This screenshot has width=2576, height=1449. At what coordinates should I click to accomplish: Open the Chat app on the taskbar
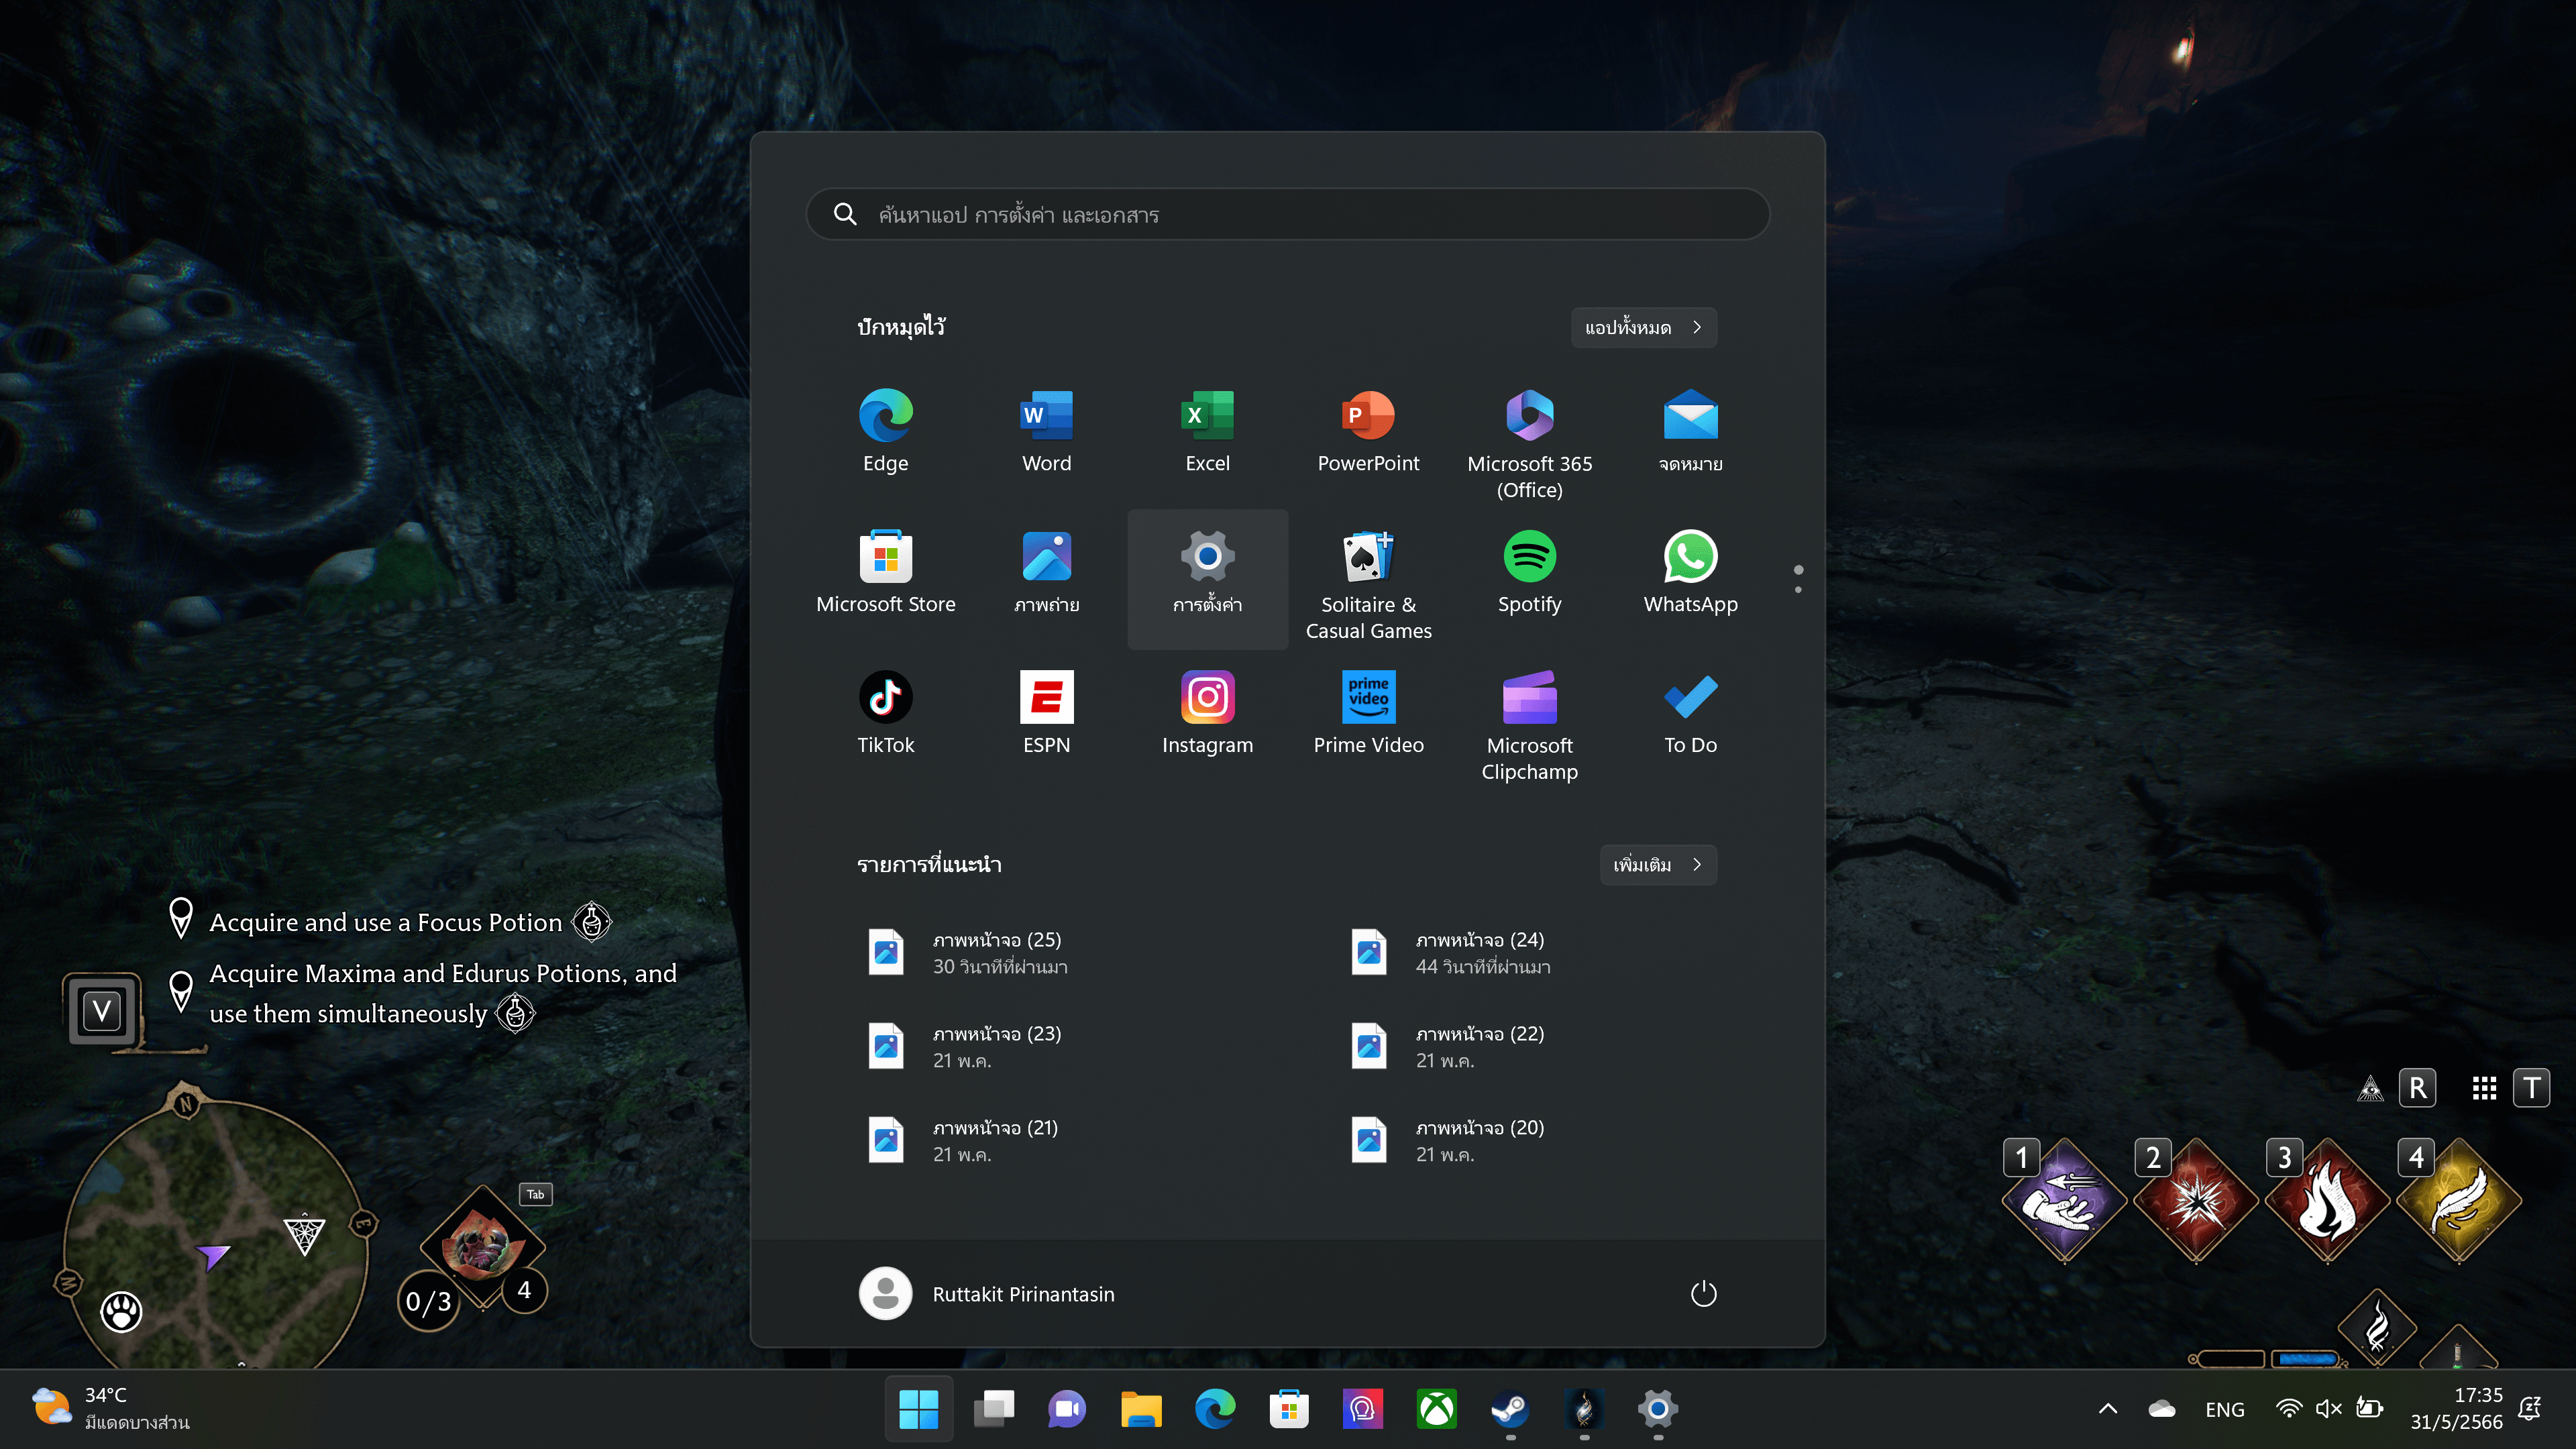click(x=1067, y=1409)
